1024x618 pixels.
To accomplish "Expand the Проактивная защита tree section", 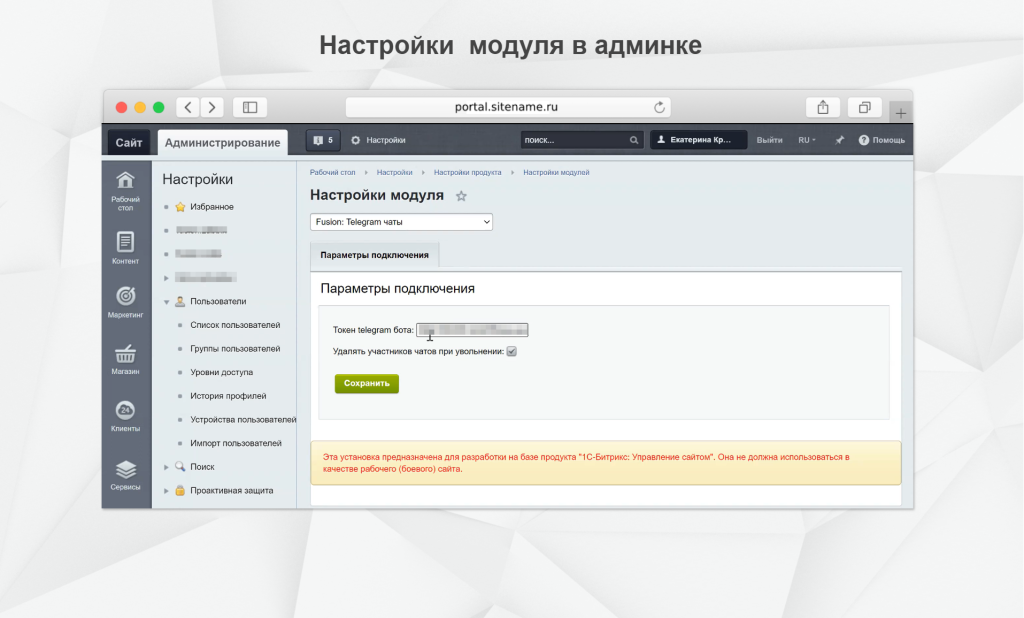I will click(167, 491).
